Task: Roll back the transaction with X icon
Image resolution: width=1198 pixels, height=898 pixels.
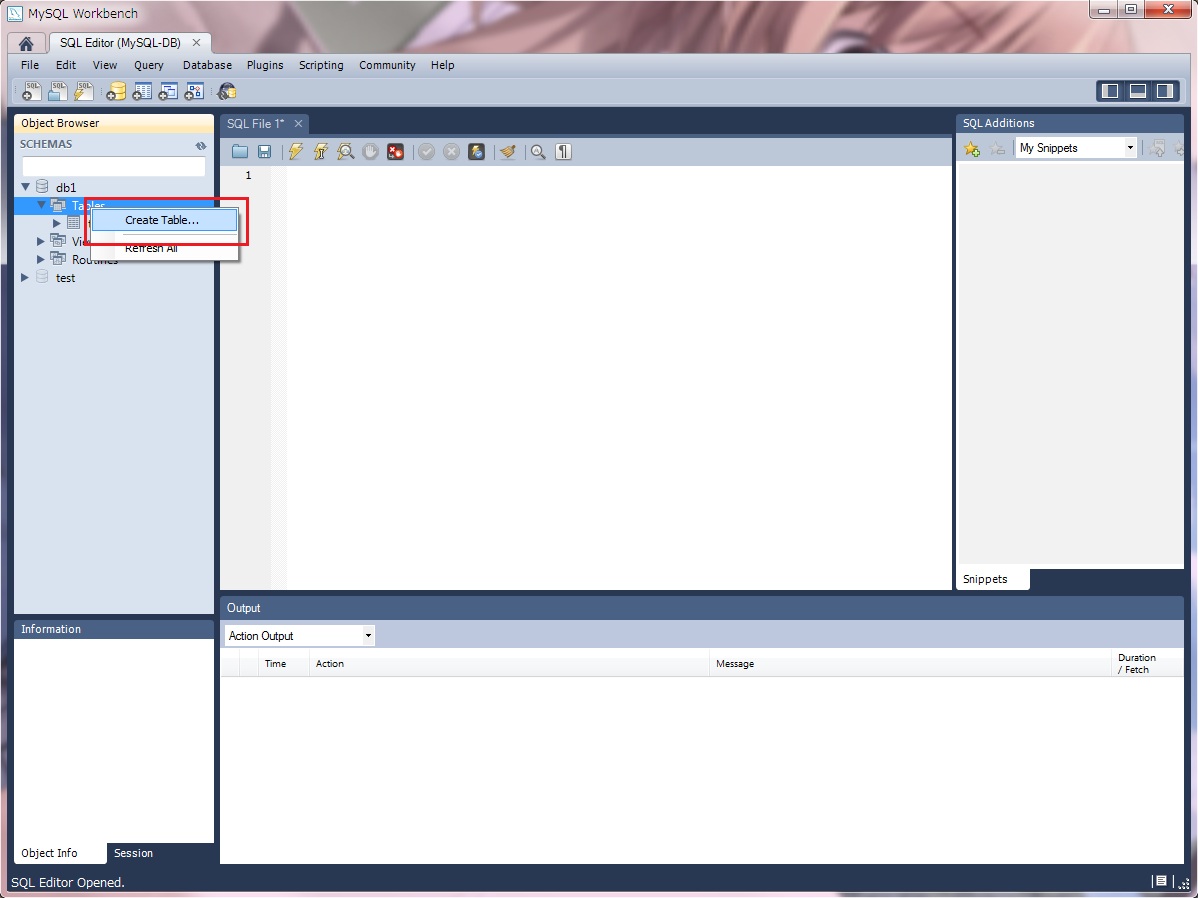Action: pos(452,151)
